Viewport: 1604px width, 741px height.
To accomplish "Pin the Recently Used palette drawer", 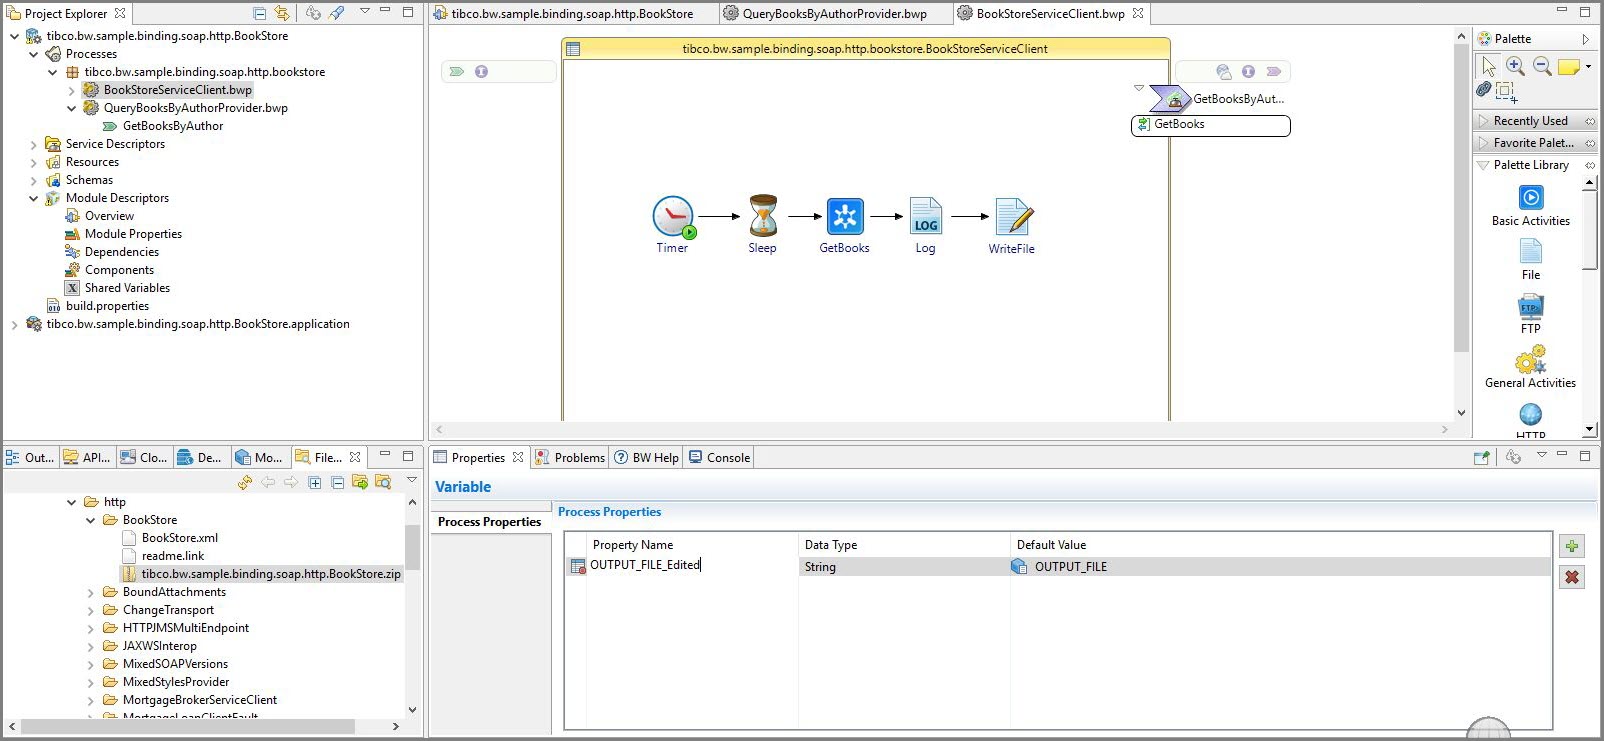I will (x=1590, y=121).
